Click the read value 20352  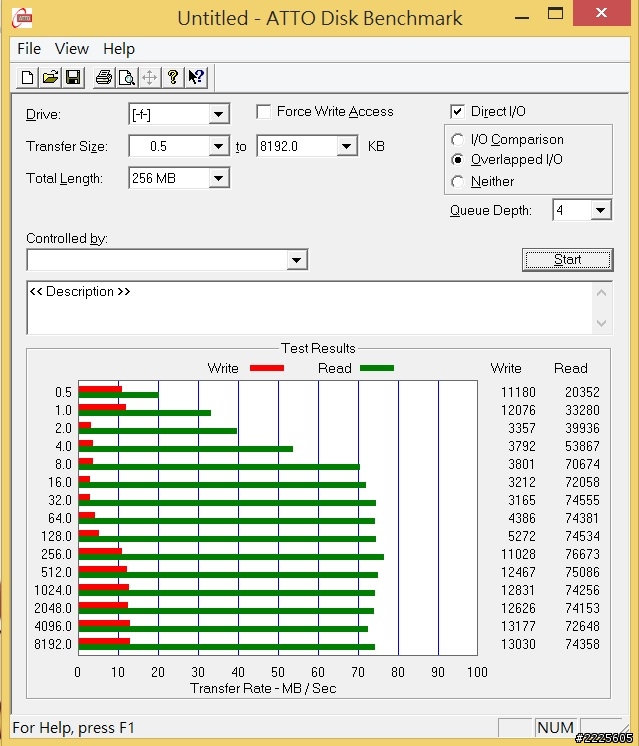point(582,392)
